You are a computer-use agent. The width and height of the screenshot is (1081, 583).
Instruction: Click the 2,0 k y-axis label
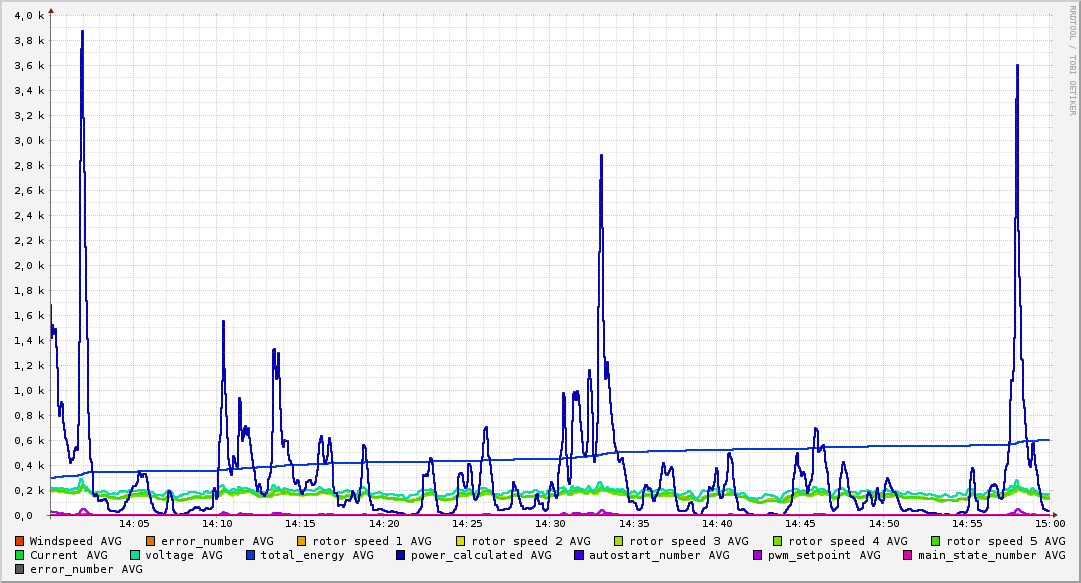tap(29, 265)
